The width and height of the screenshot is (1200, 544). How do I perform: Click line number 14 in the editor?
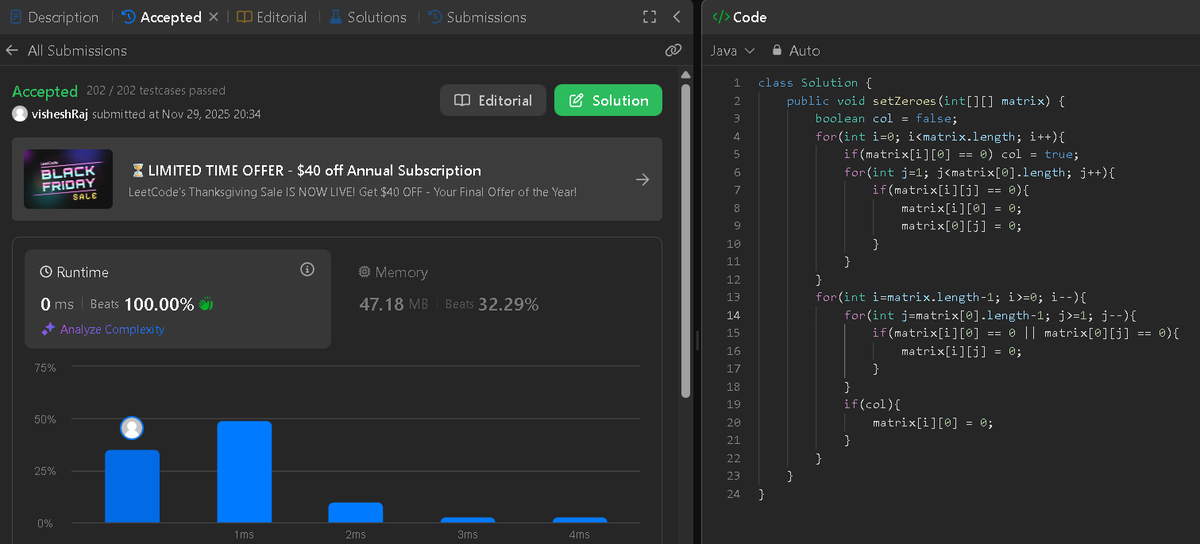pos(734,315)
